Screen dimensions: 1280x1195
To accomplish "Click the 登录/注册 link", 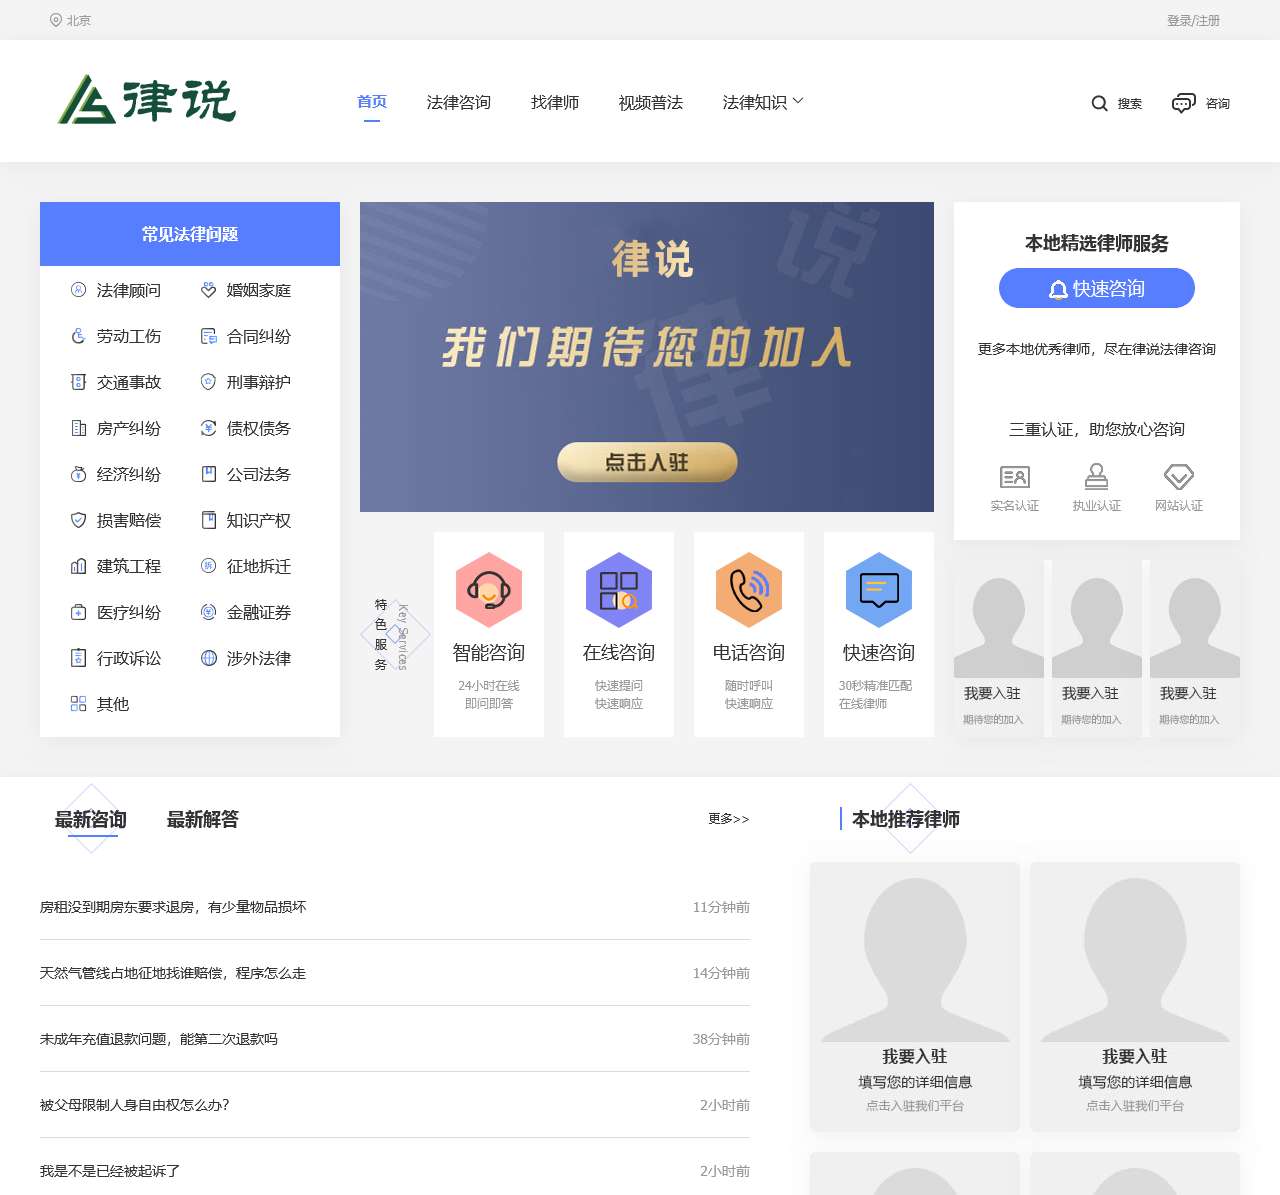I will pos(1193,20).
